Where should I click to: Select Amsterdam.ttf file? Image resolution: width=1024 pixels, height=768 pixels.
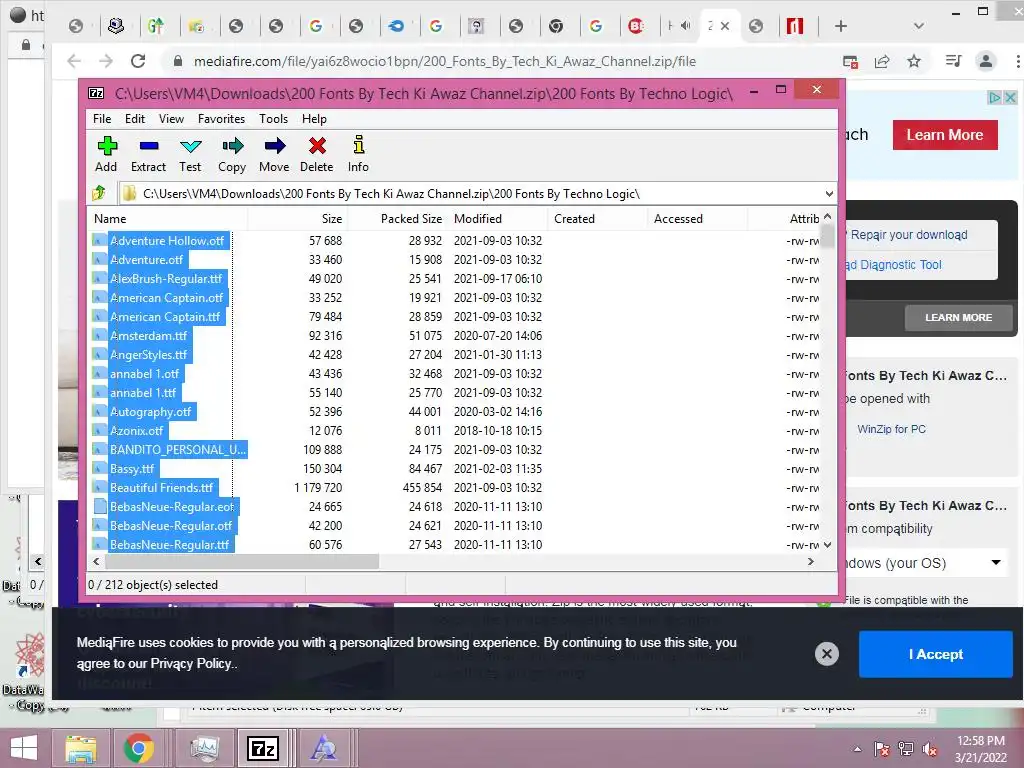(x=148, y=335)
